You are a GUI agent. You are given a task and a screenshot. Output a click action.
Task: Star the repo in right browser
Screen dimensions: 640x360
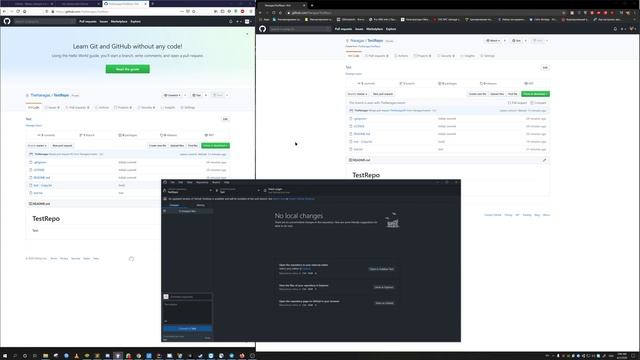click(517, 40)
